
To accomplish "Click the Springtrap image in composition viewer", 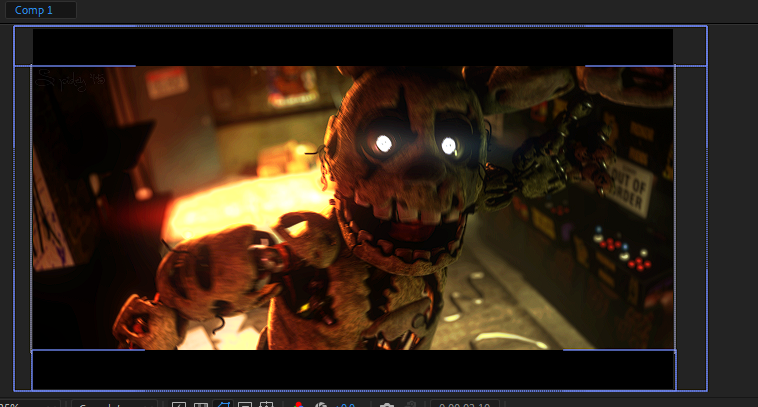I will tap(353, 208).
